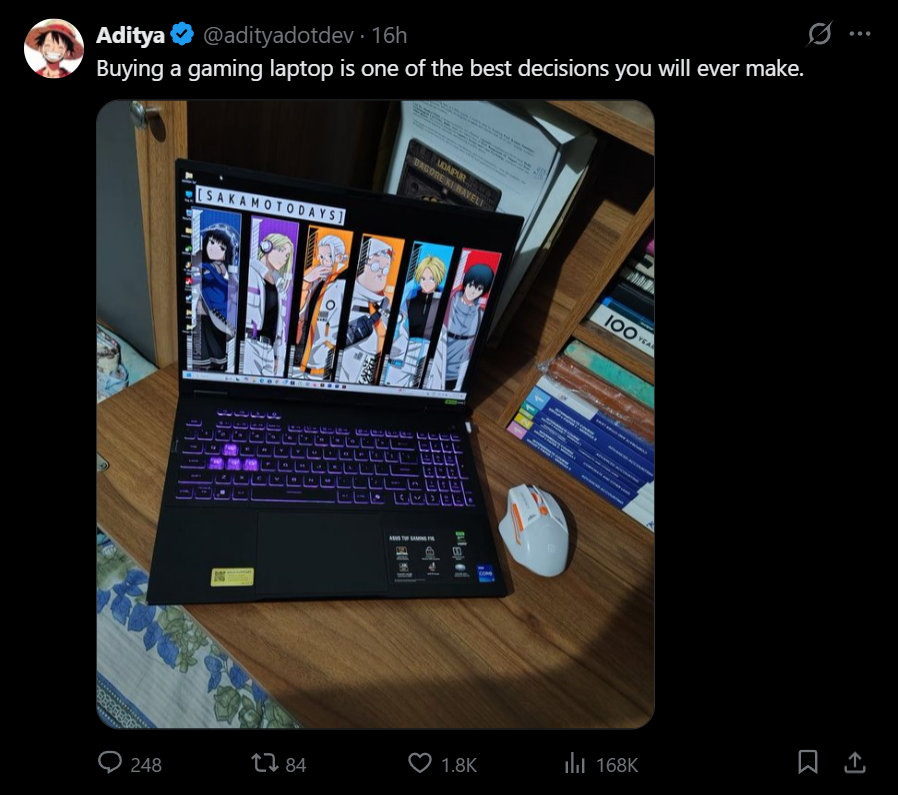Click the display name Aditya
Viewport: 898px width, 795px height.
pos(131,35)
